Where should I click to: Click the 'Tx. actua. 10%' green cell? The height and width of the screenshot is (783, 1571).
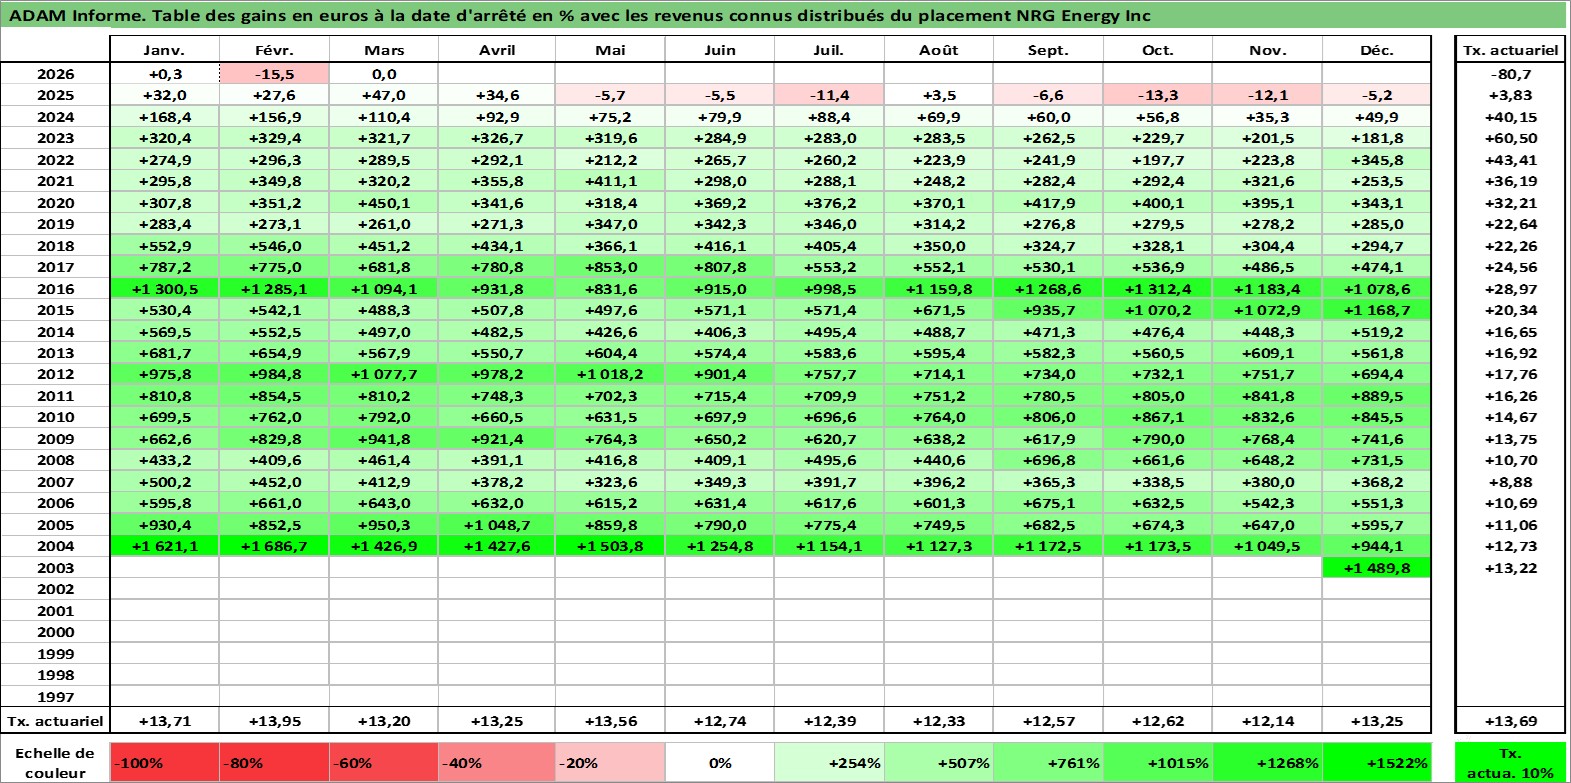pos(1510,762)
